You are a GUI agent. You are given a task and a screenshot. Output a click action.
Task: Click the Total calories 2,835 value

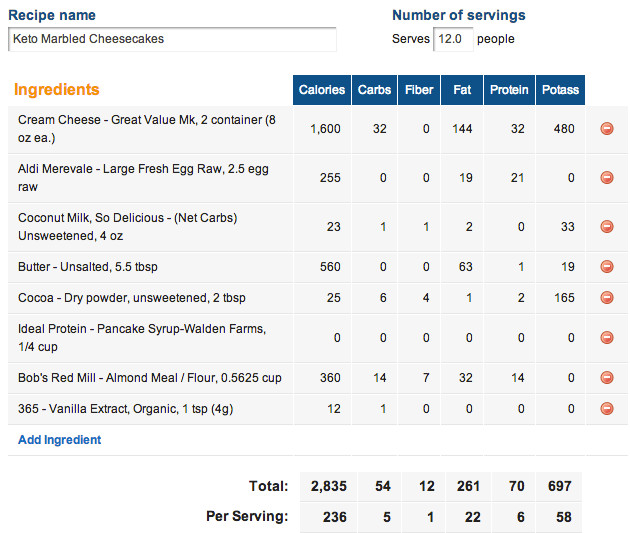[329, 486]
